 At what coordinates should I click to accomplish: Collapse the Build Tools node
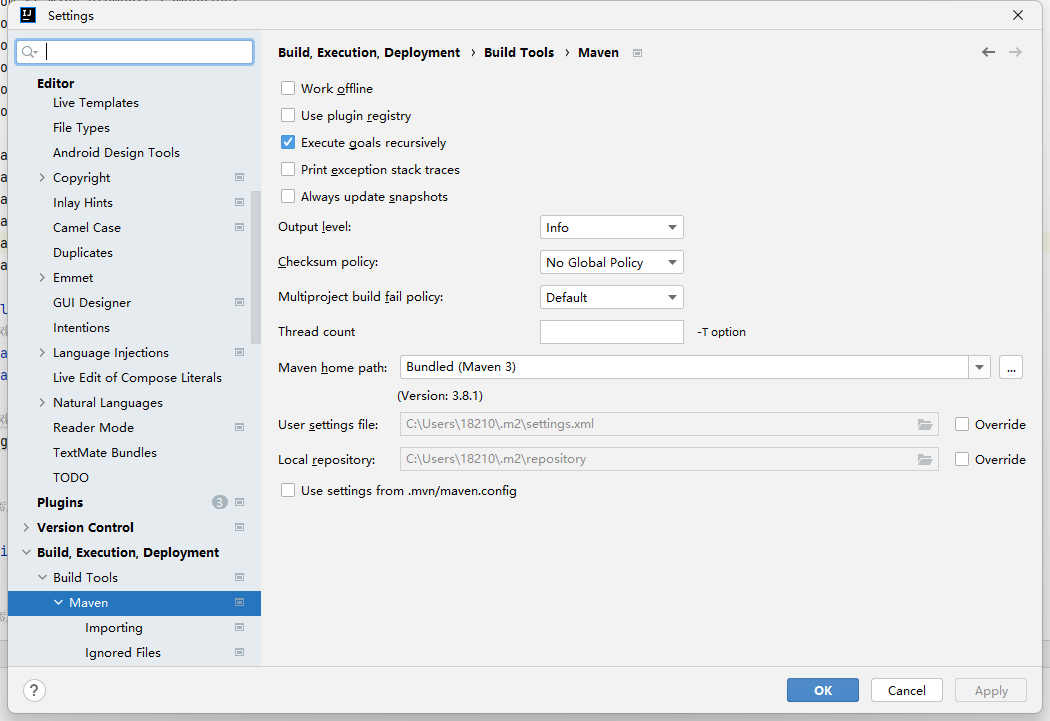coord(42,577)
